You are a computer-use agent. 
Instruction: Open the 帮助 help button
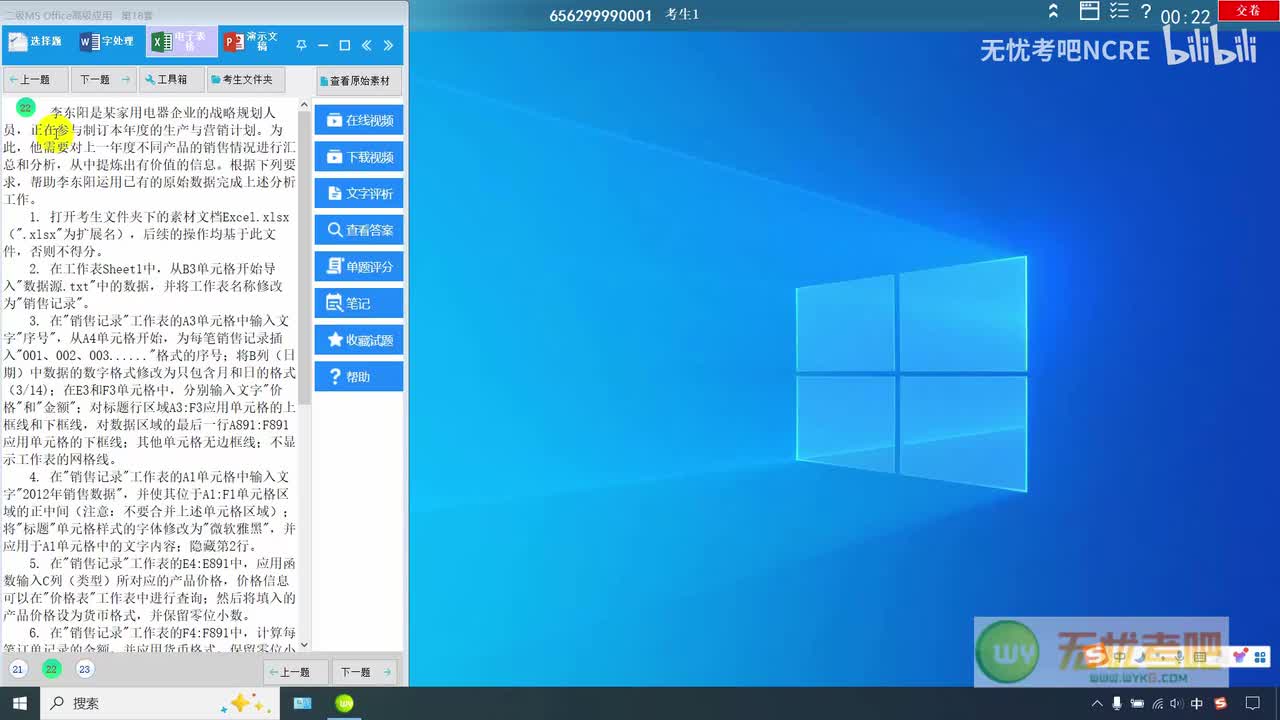pos(359,376)
